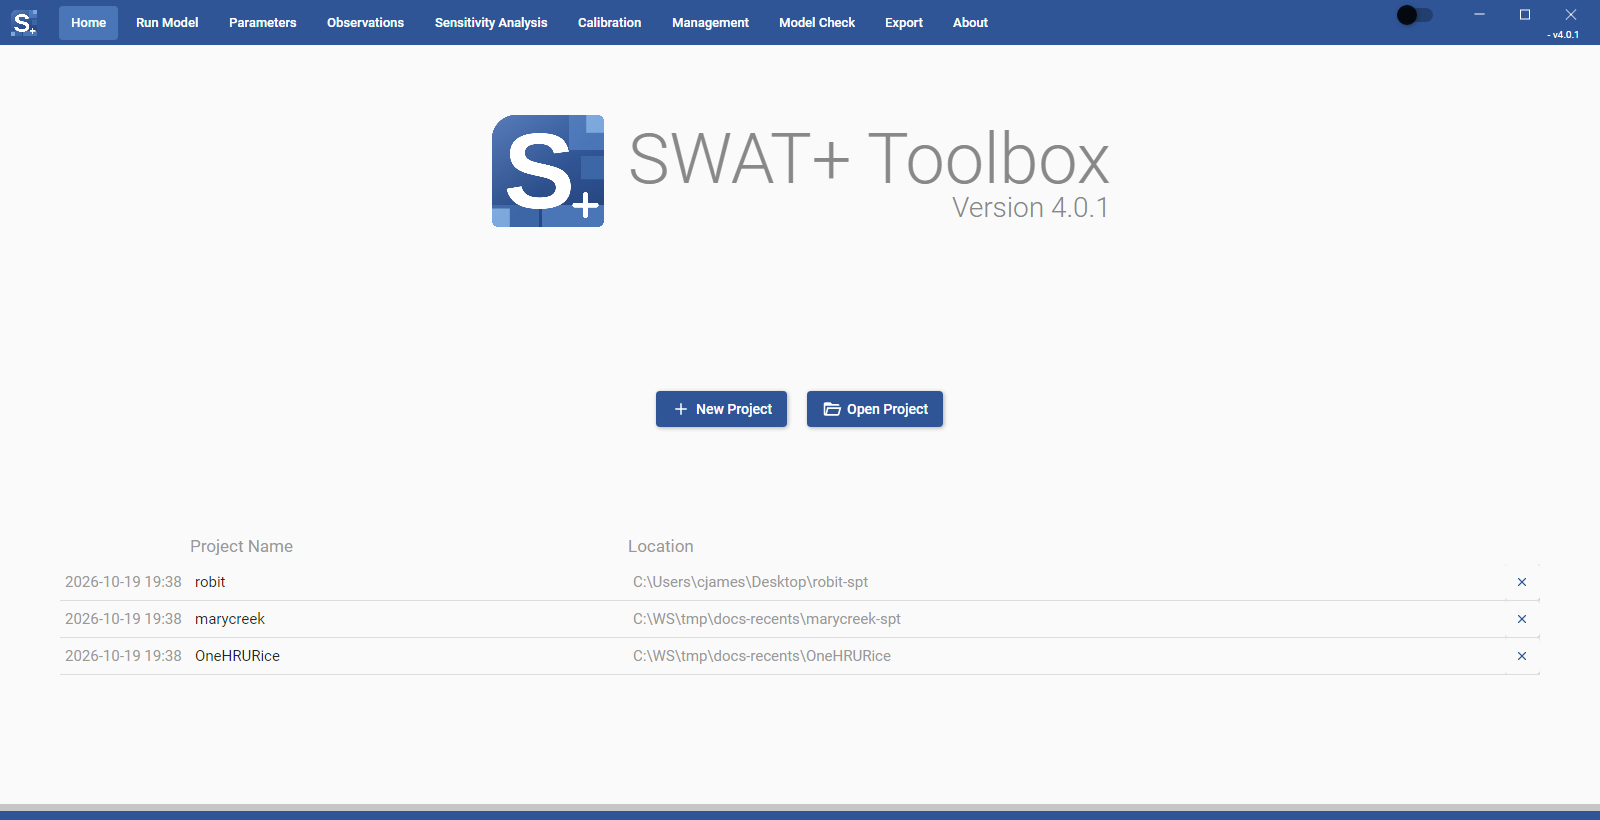Remove OneHRURice from recent projects
This screenshot has height=820, width=1600.
(x=1522, y=656)
